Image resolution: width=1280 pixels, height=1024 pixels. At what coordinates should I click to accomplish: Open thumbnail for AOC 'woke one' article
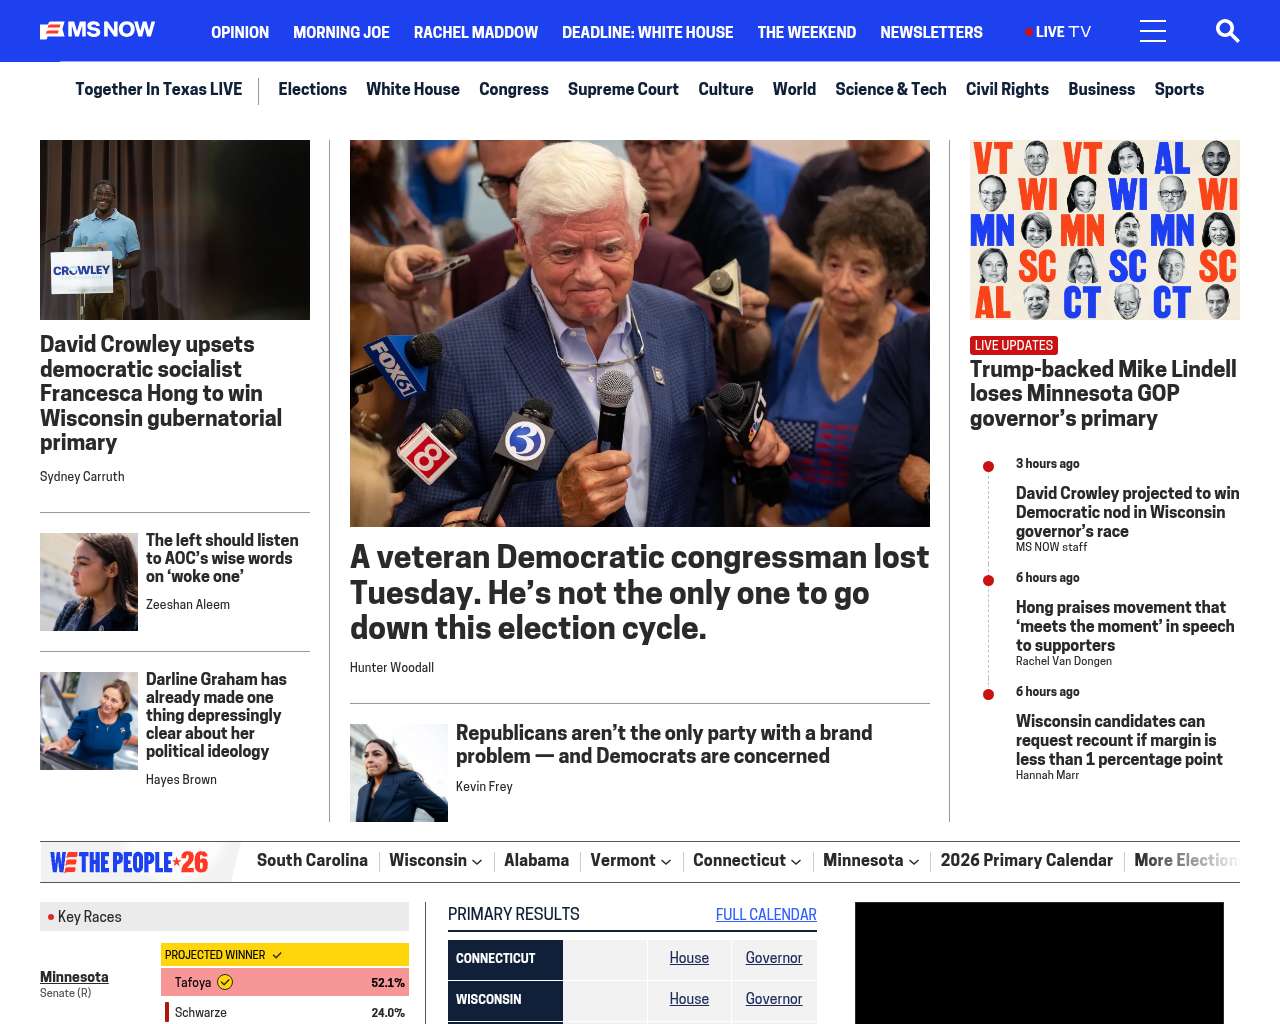pos(89,582)
